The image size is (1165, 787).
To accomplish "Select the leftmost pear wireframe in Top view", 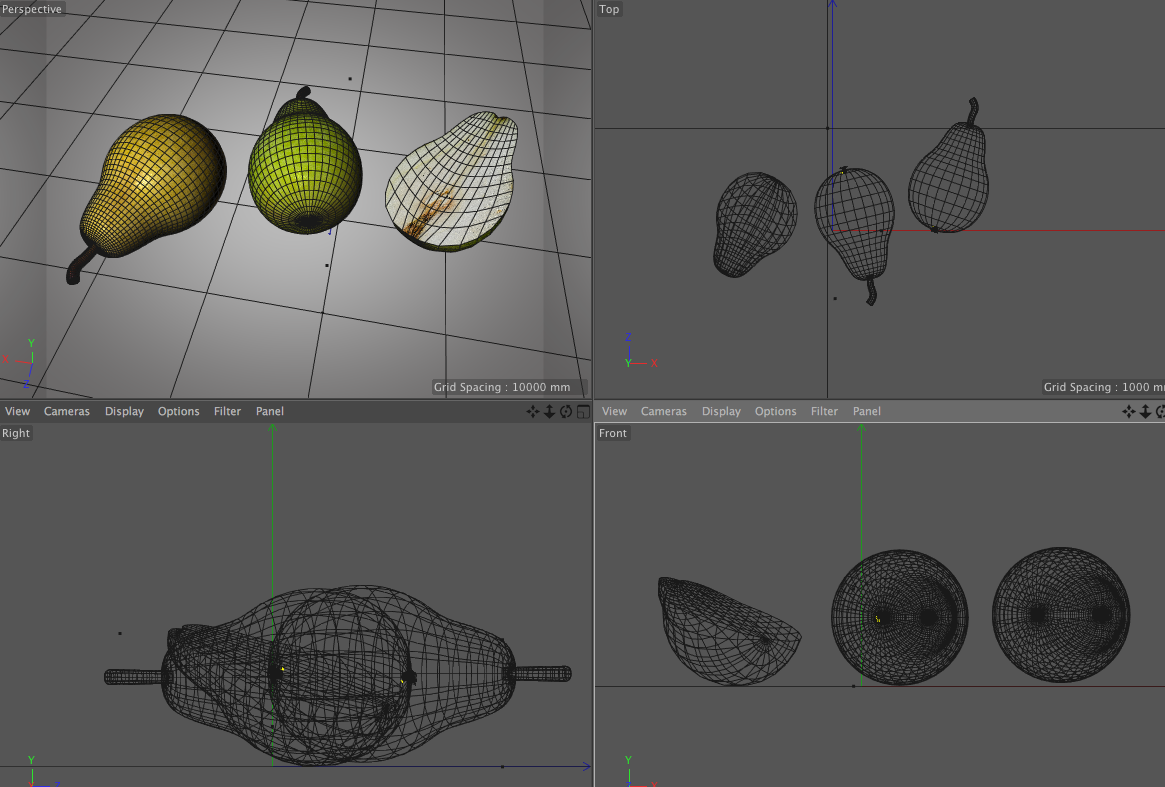I will click(754, 224).
